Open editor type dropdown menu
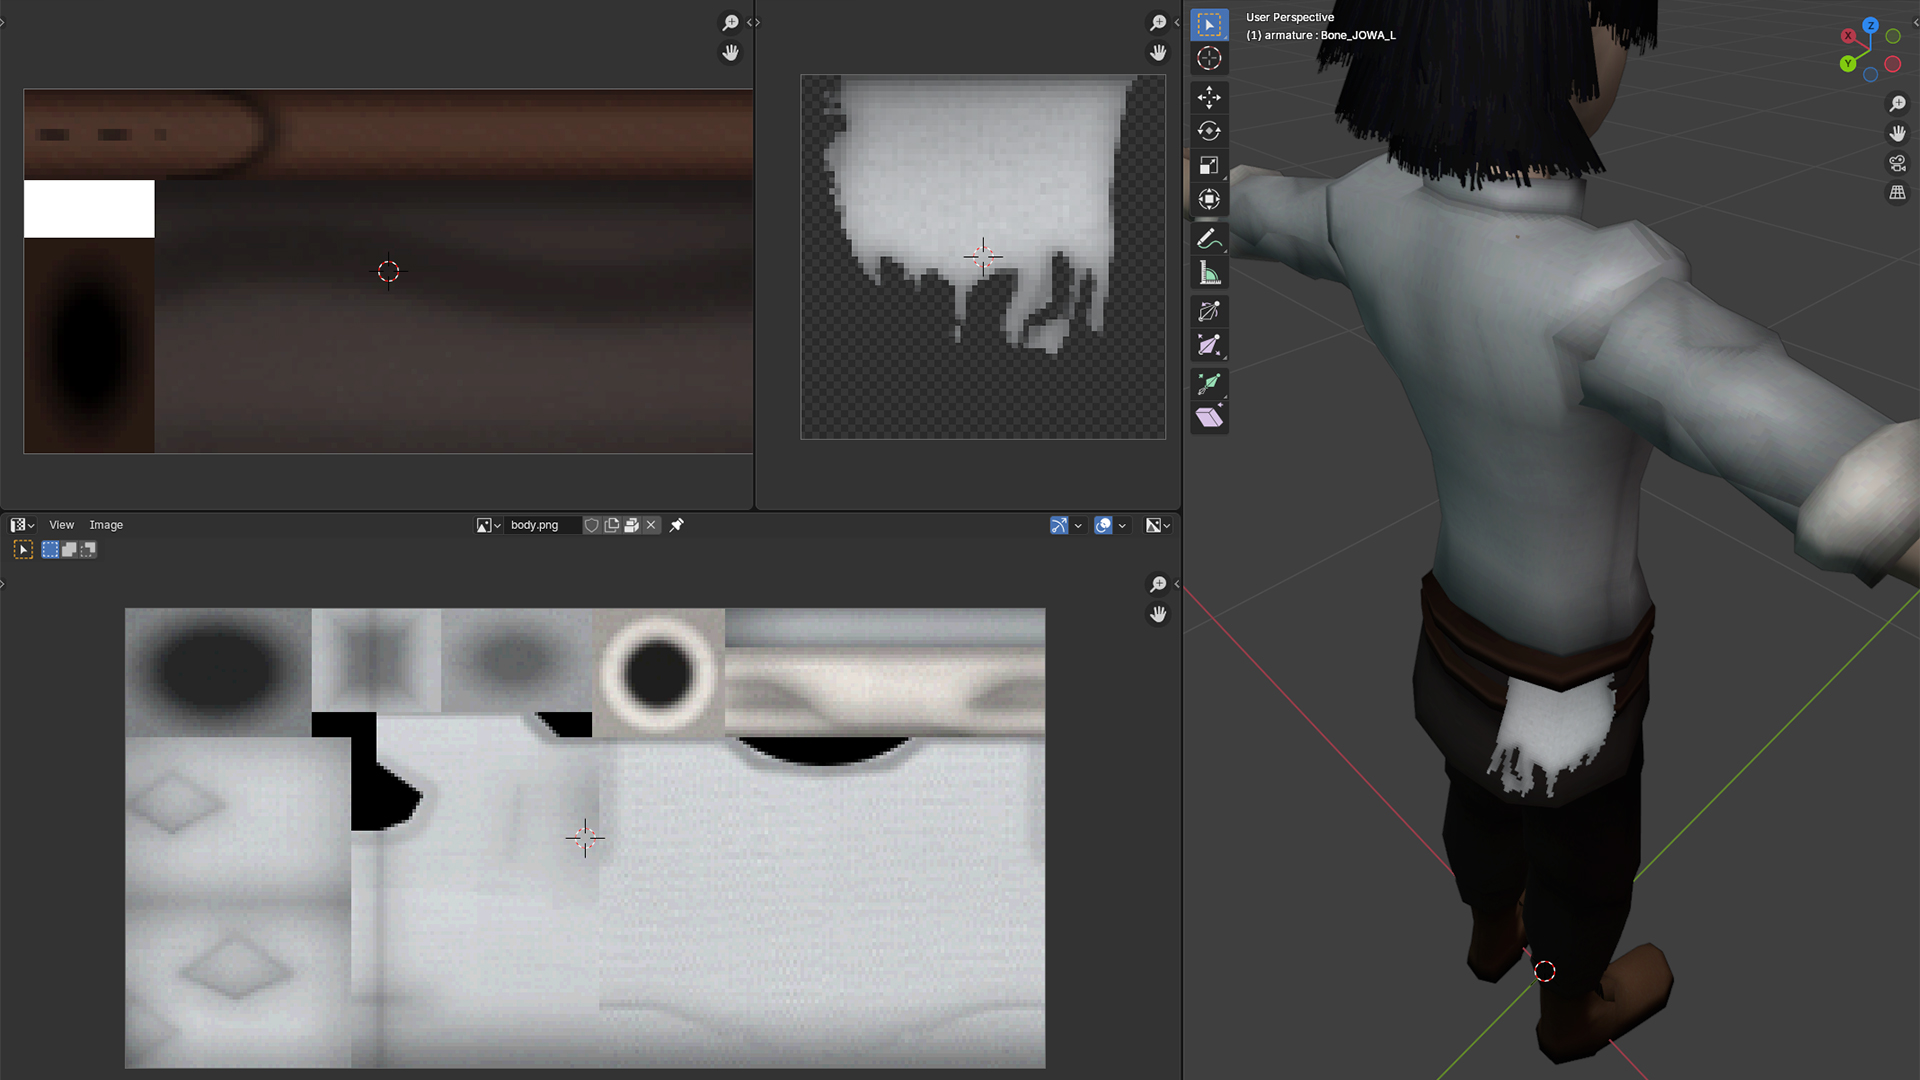This screenshot has width=1920, height=1080. coord(22,525)
